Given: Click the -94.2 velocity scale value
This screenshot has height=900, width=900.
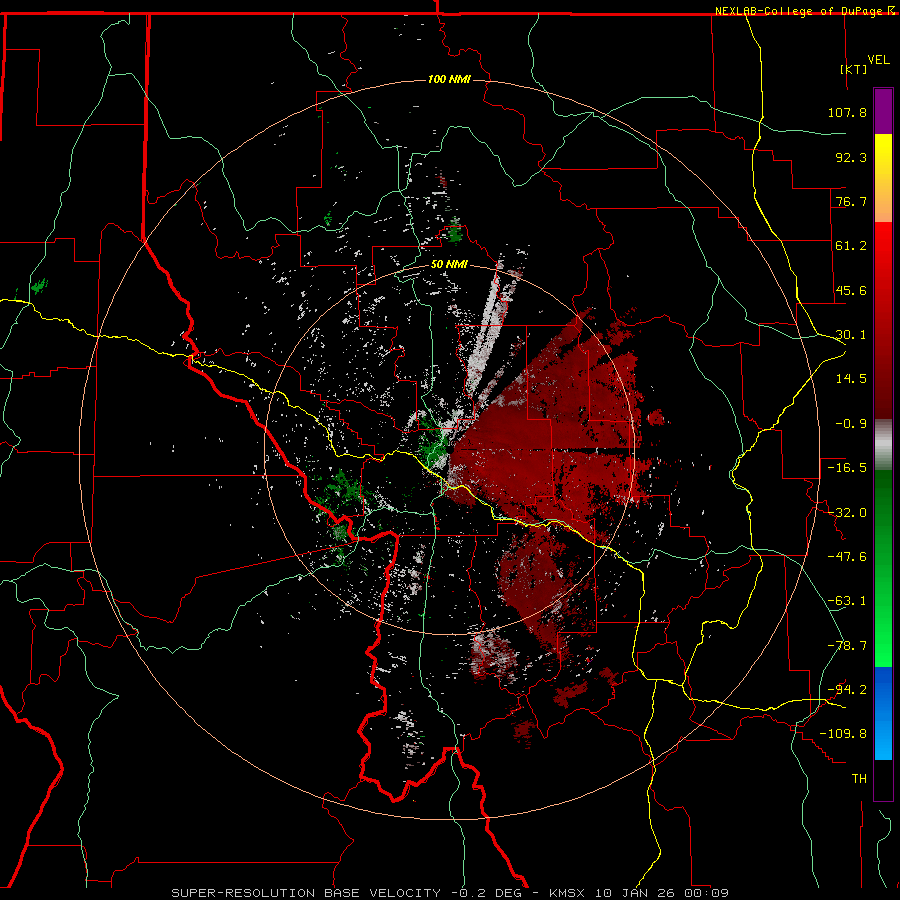Looking at the screenshot, I should (847, 690).
